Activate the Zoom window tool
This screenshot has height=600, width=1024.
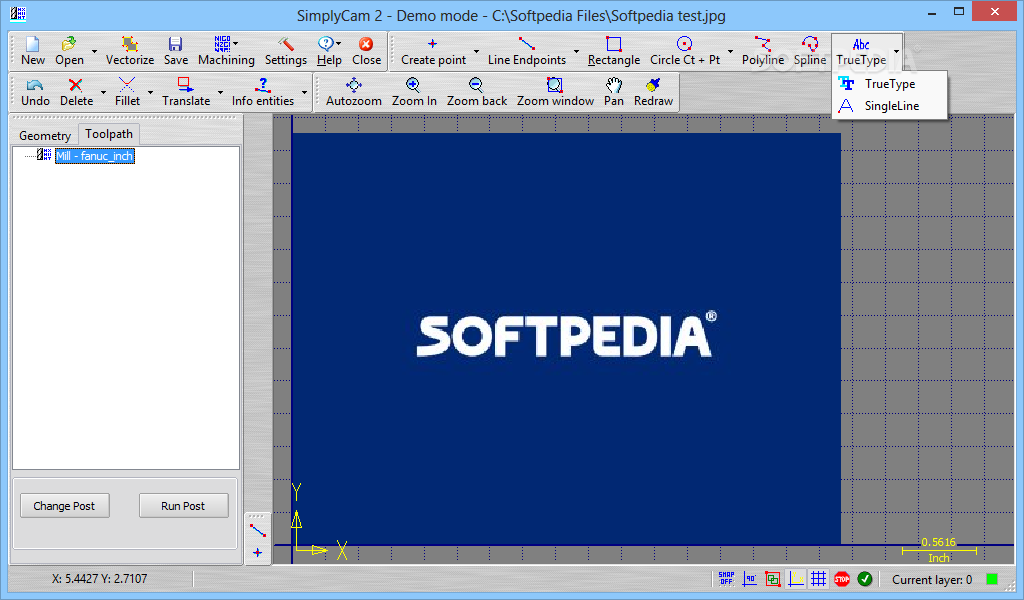pos(555,92)
